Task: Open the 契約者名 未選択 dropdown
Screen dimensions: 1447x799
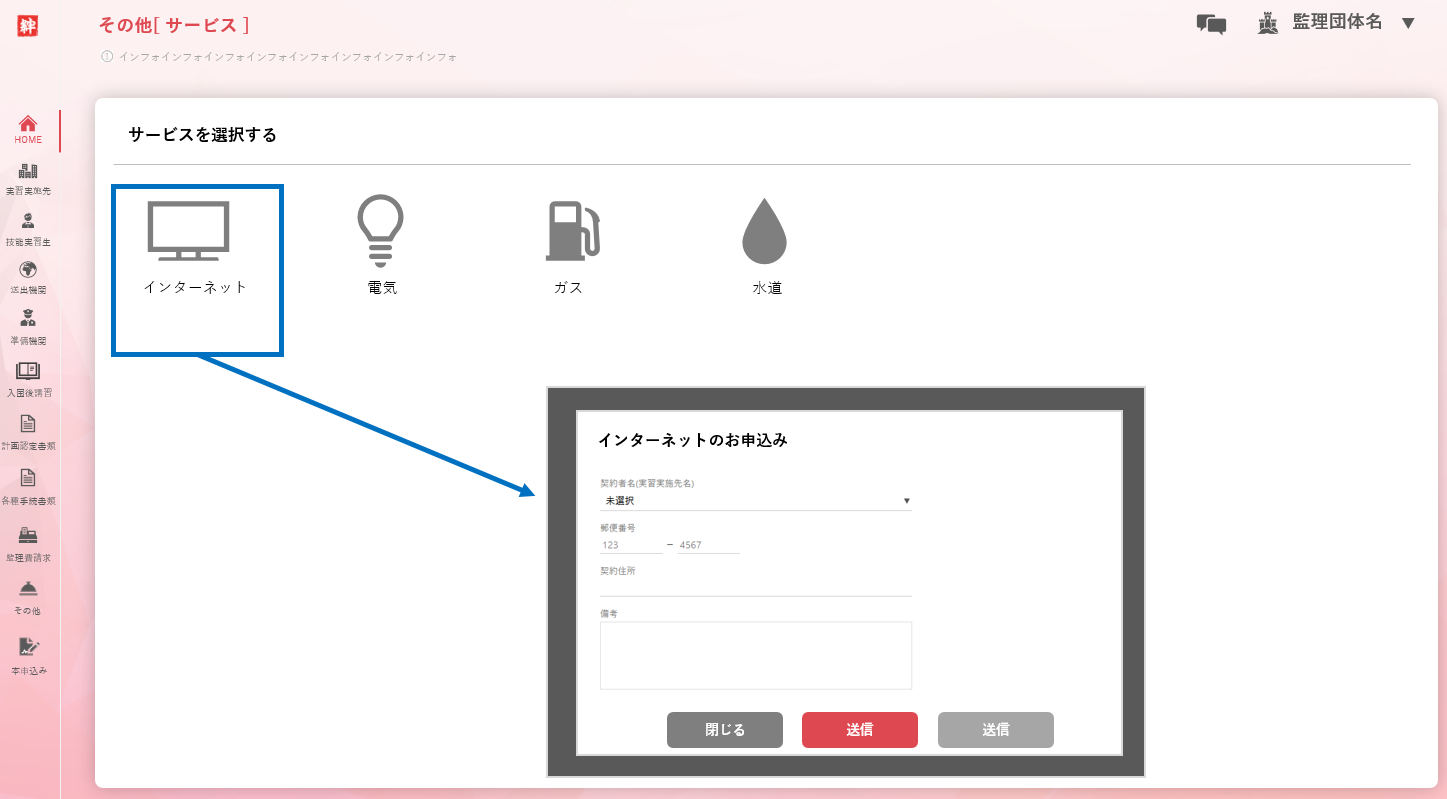Action: click(755, 501)
